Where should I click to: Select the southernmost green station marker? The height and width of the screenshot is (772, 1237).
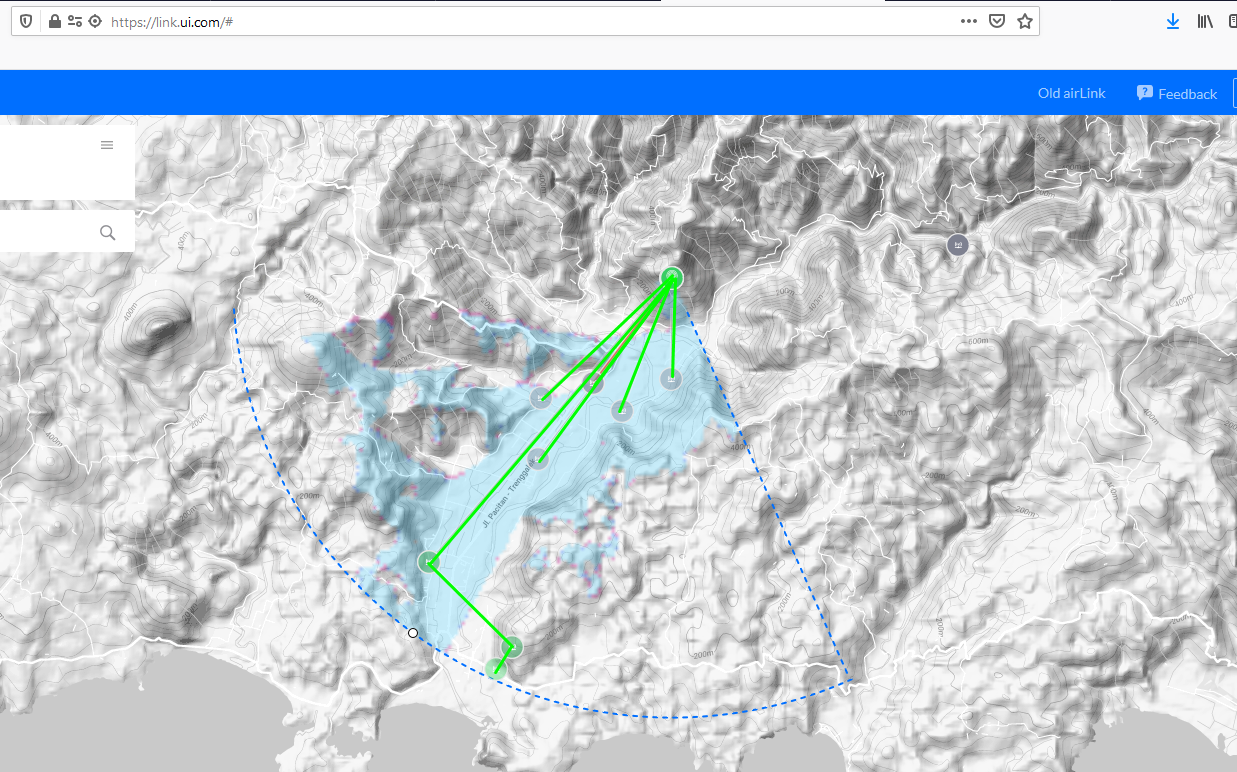click(x=495, y=669)
